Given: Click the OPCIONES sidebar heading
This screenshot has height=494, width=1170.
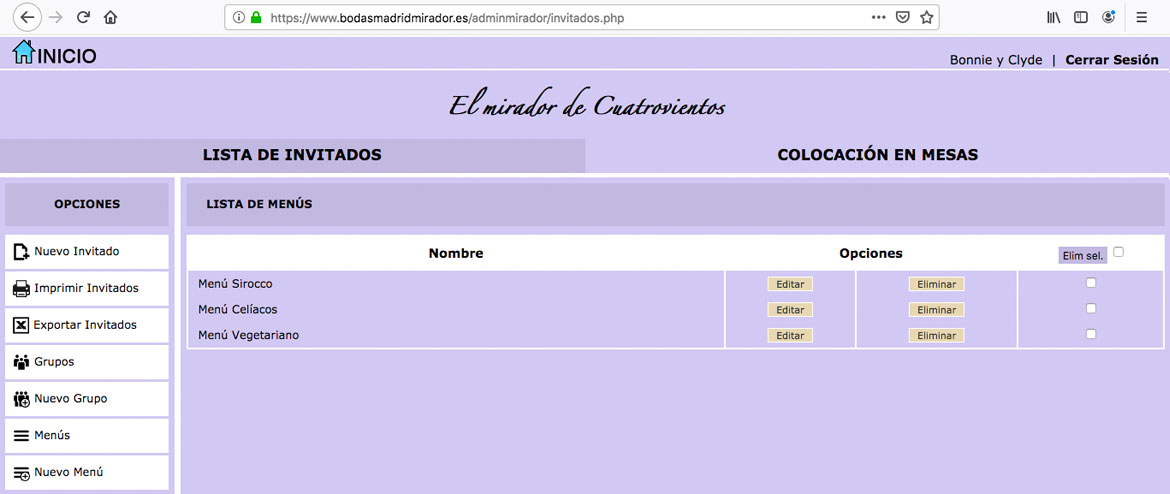Looking at the screenshot, I should 87,204.
